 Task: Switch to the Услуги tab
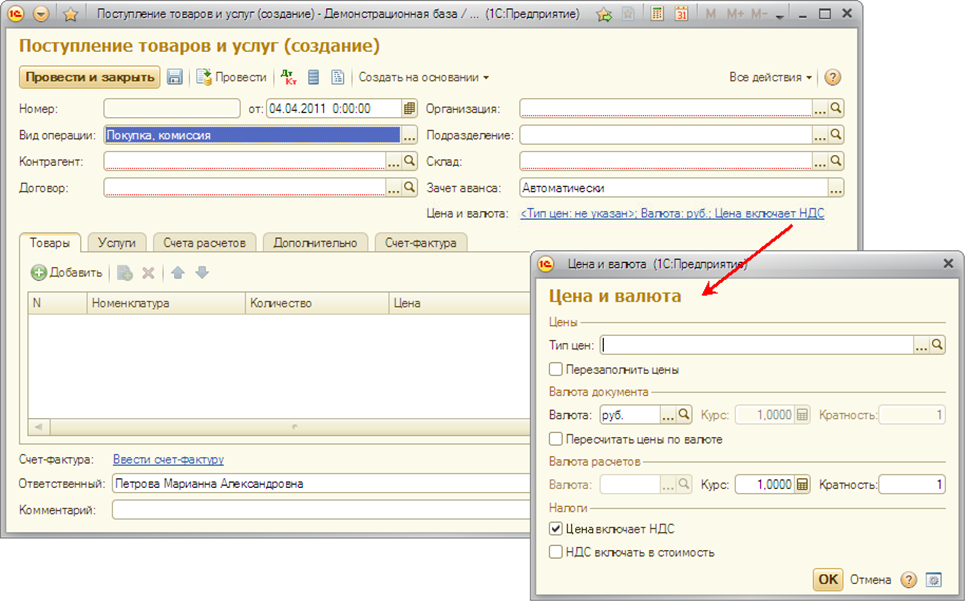tap(117, 242)
